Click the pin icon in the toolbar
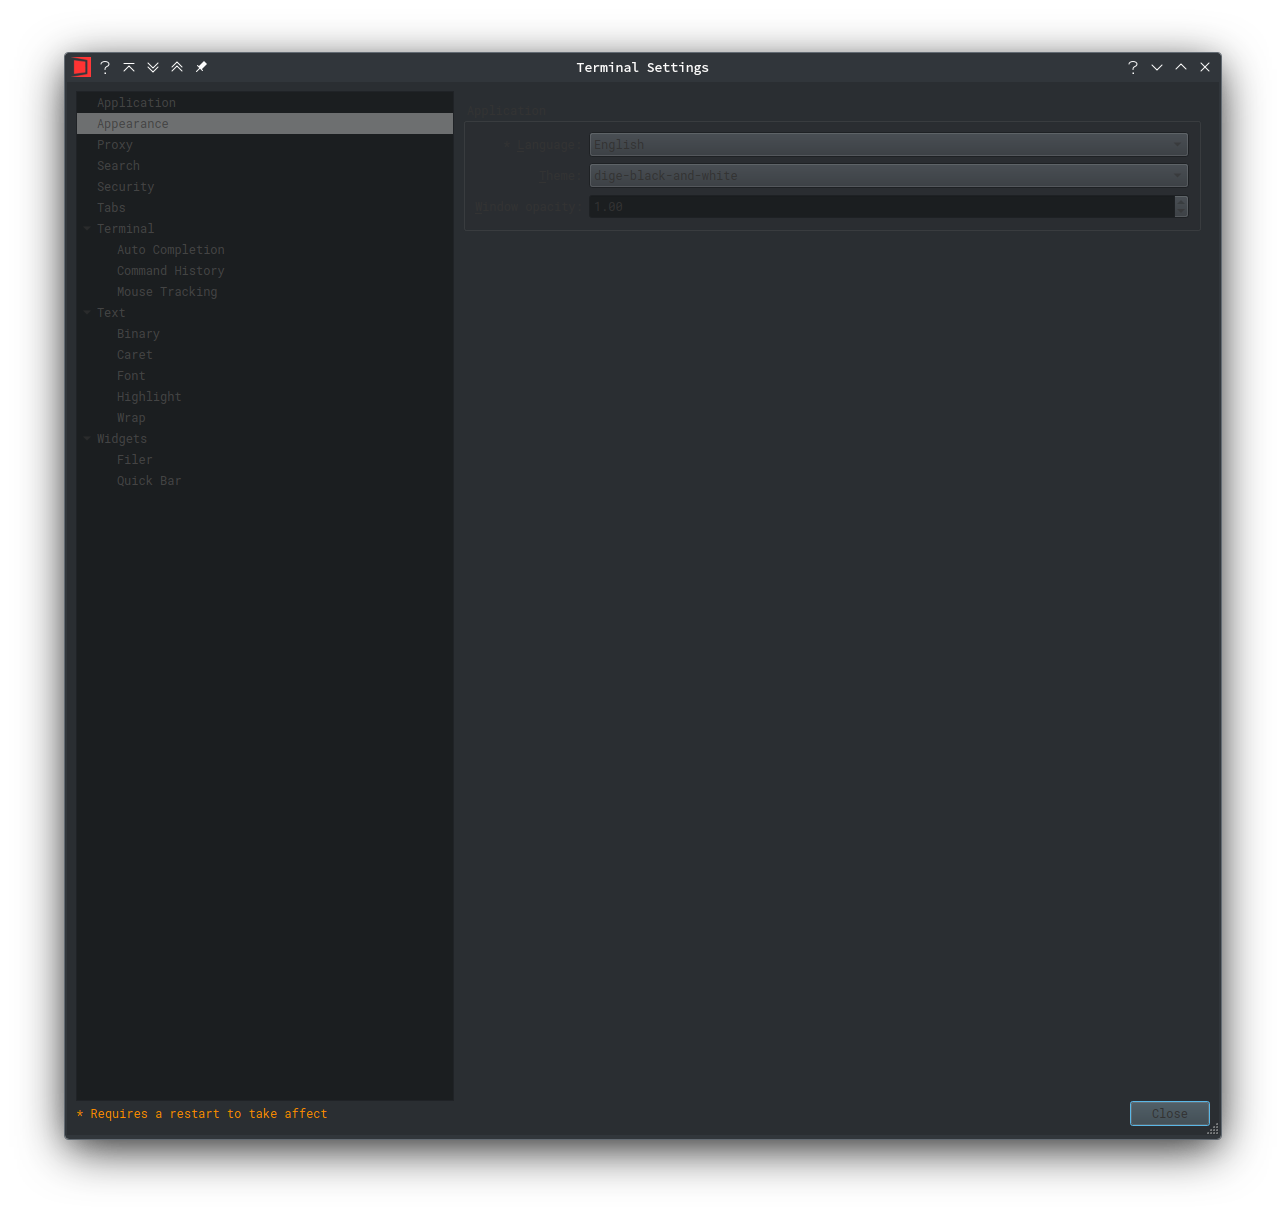This screenshot has height=1216, width=1286. click(201, 67)
